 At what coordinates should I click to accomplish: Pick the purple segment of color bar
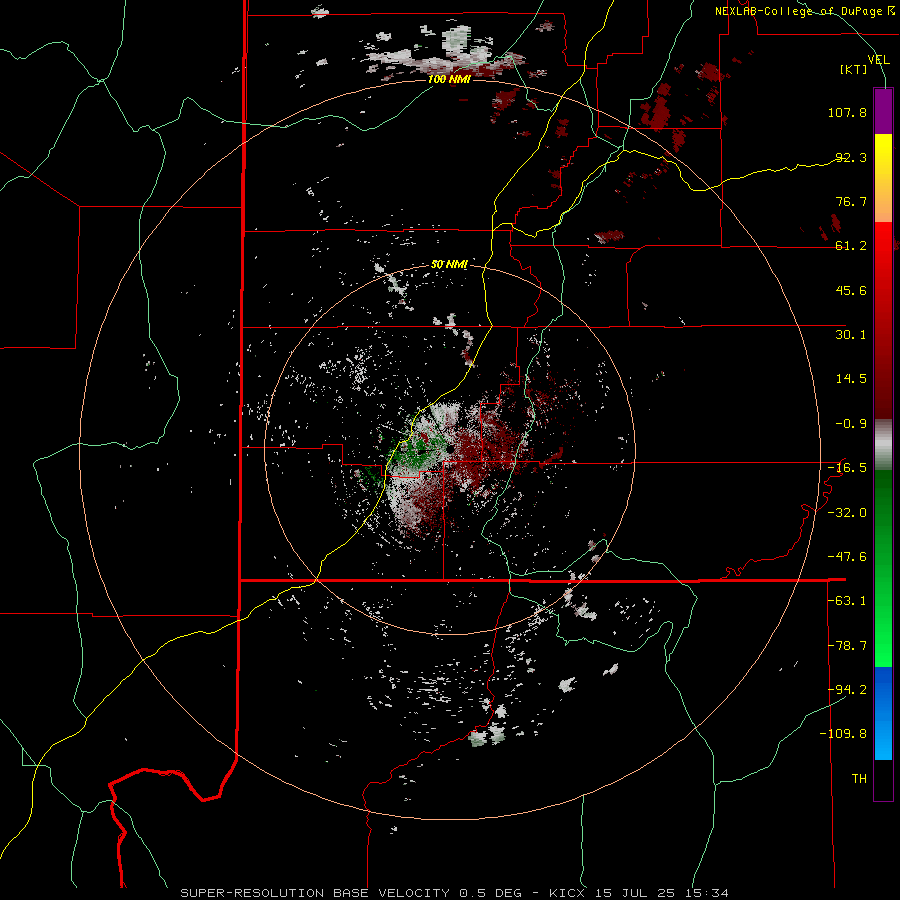click(x=883, y=111)
